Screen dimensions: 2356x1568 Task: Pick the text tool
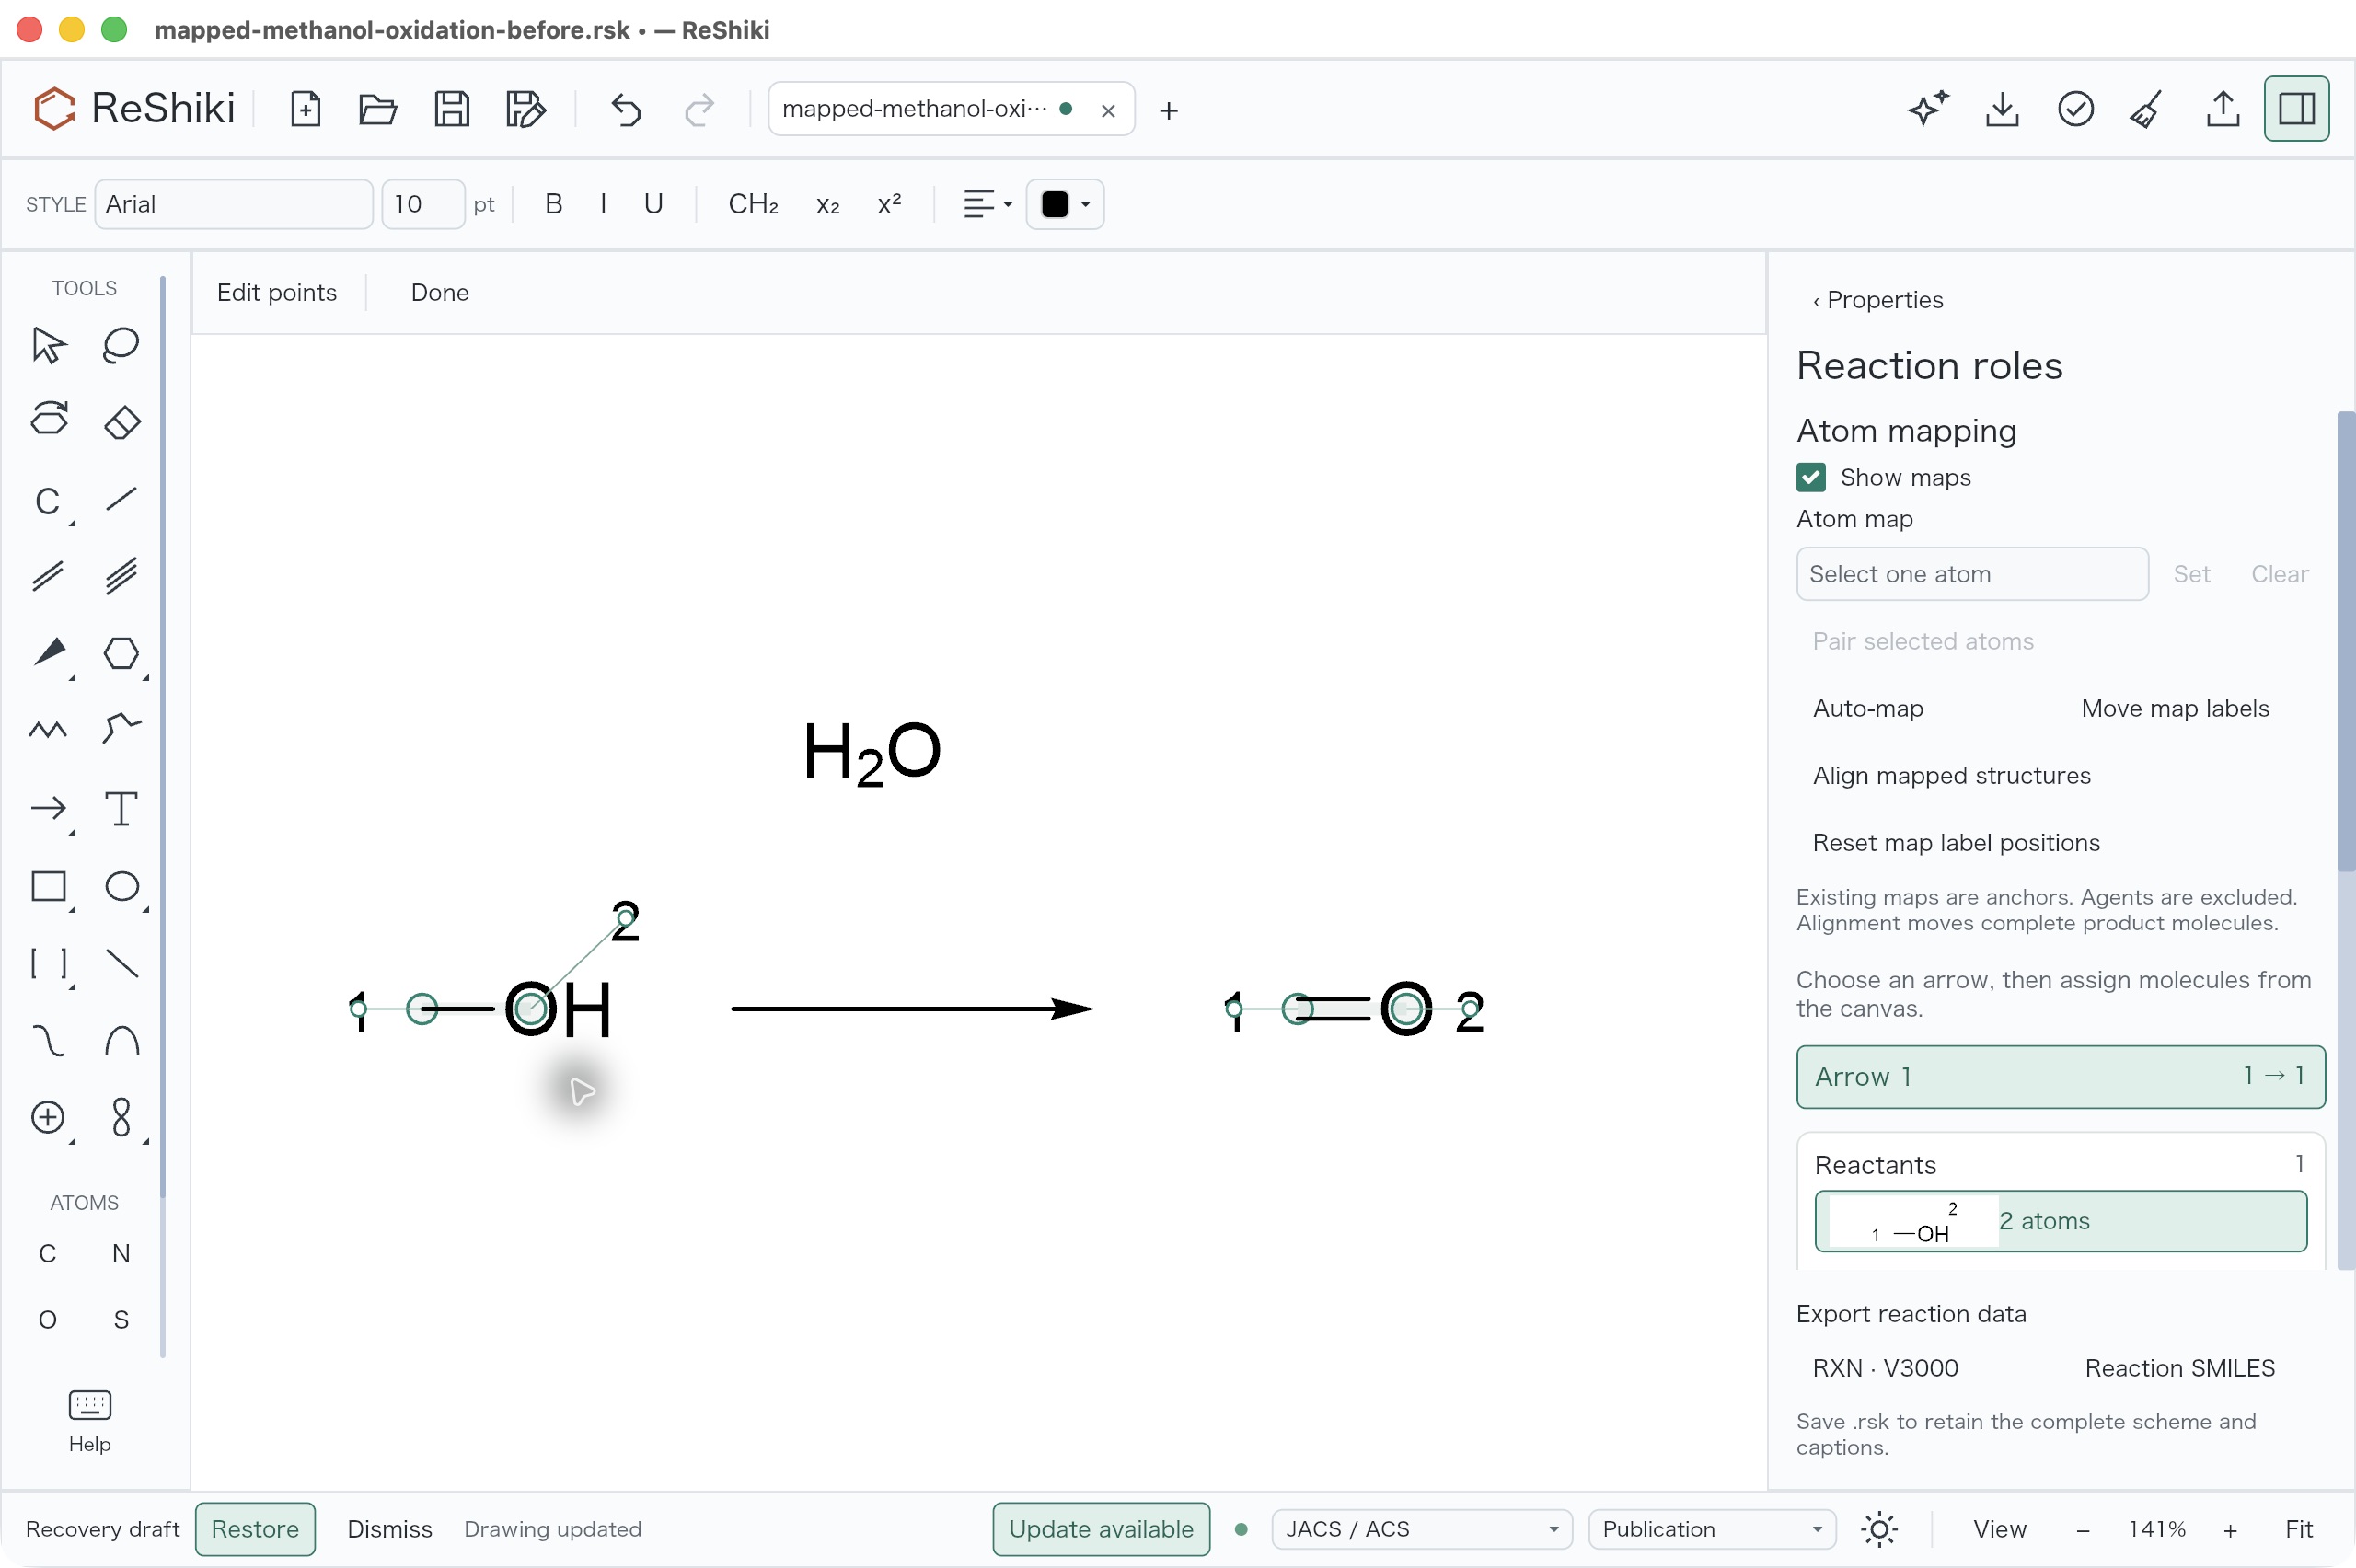click(x=121, y=808)
